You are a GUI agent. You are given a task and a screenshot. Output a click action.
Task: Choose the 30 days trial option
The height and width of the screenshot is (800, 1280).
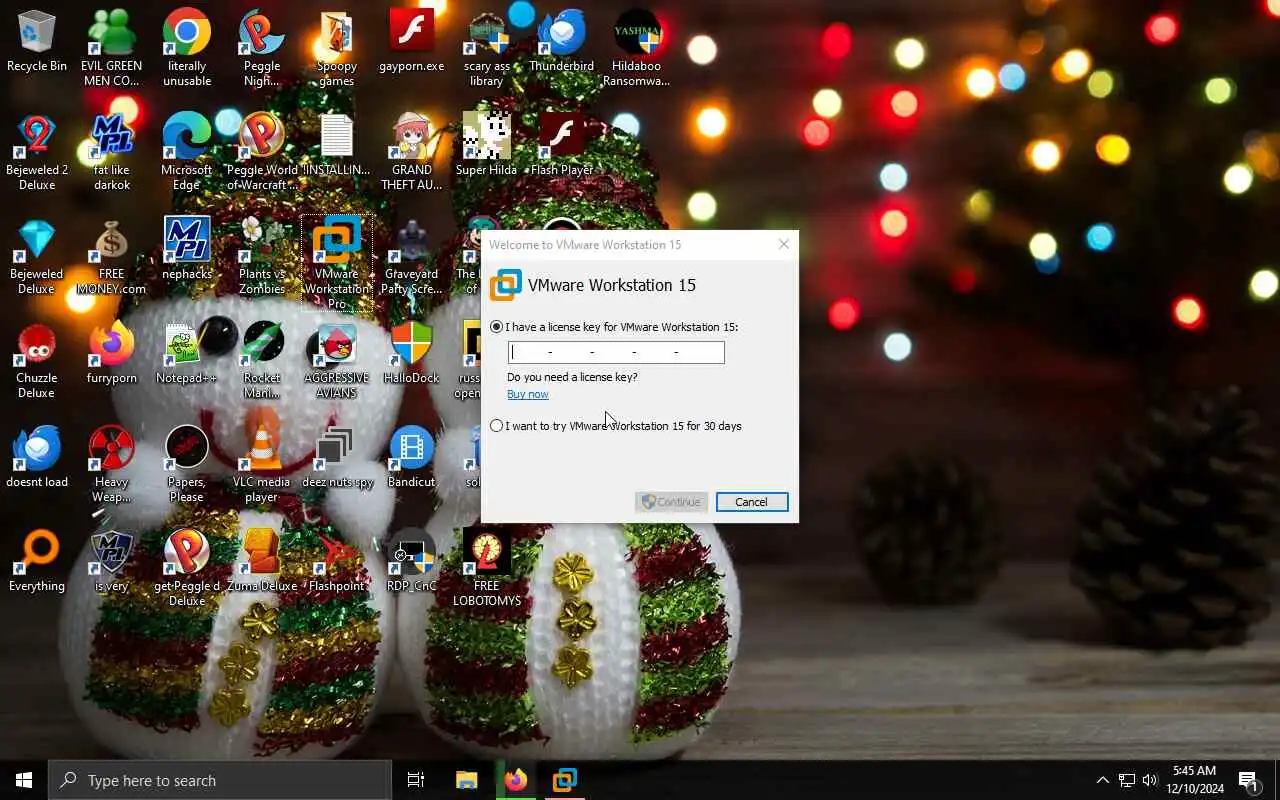pos(616,426)
